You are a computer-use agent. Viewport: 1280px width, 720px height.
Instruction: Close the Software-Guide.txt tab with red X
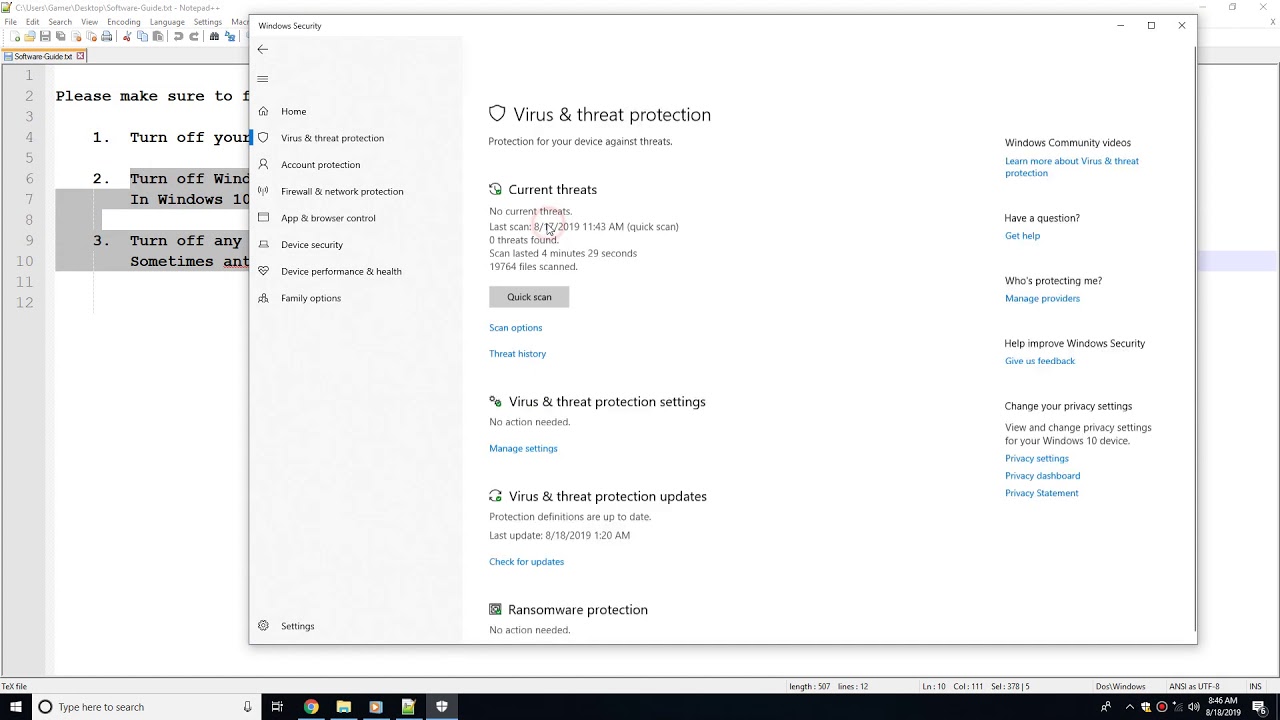(x=81, y=56)
